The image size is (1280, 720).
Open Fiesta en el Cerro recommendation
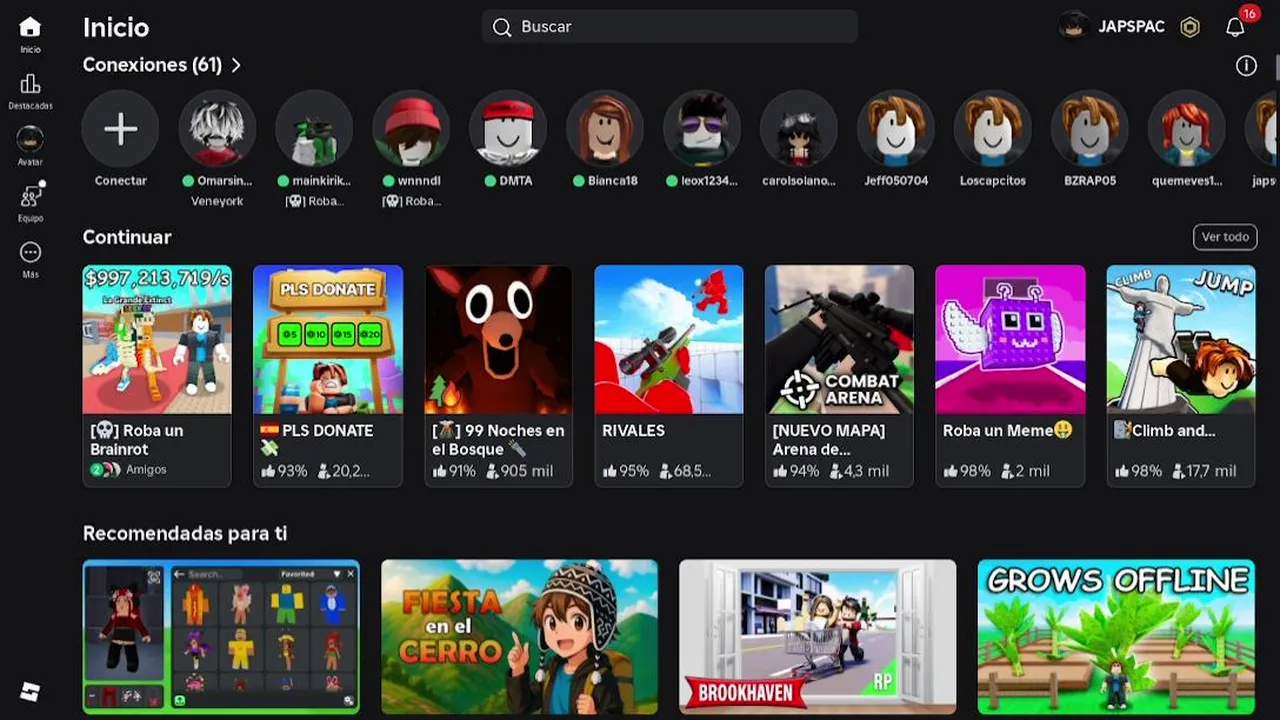click(520, 636)
